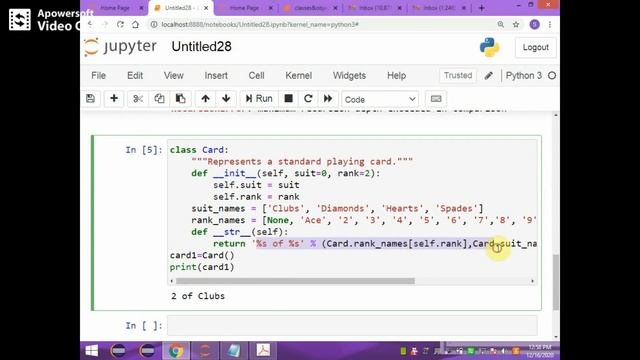Open the Edit menu
This screenshot has width=640, height=360.
tap(135, 76)
